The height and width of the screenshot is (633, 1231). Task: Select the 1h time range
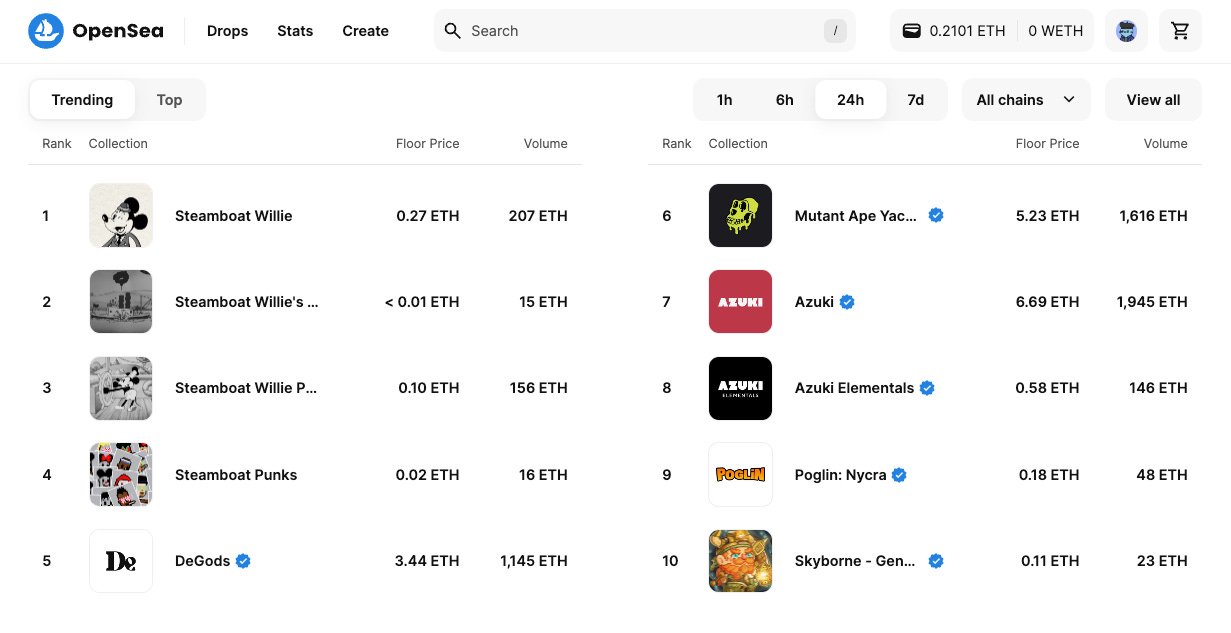click(725, 100)
